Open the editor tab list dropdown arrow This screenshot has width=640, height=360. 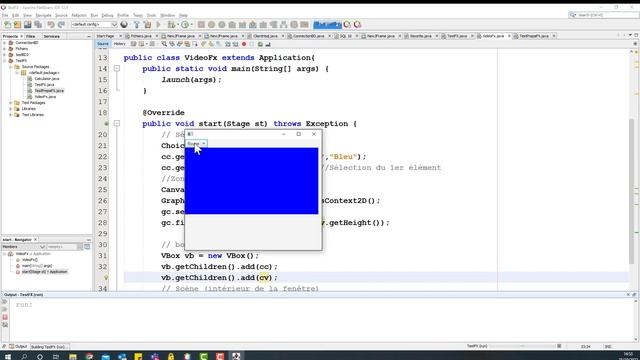tap(630, 36)
